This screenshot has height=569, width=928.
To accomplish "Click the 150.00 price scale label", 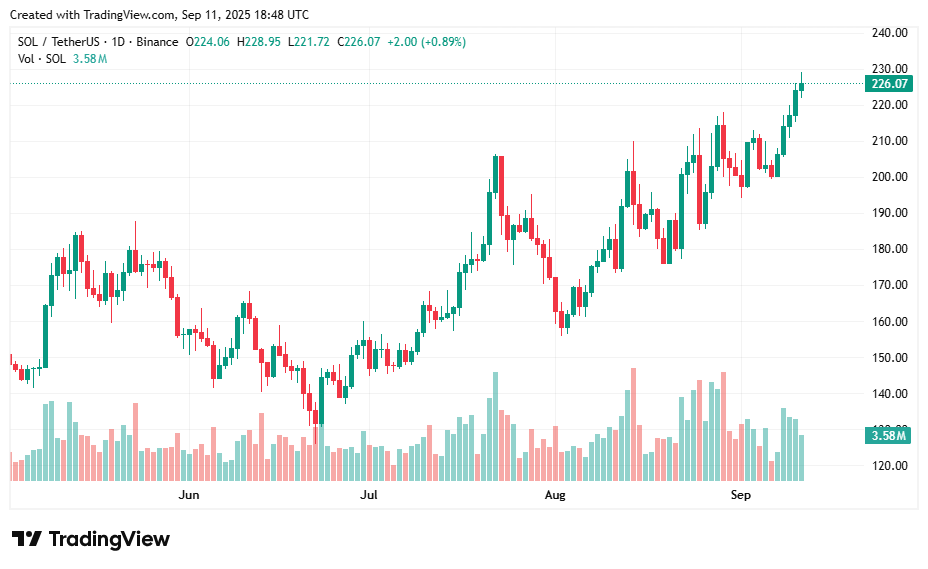I will pos(889,358).
